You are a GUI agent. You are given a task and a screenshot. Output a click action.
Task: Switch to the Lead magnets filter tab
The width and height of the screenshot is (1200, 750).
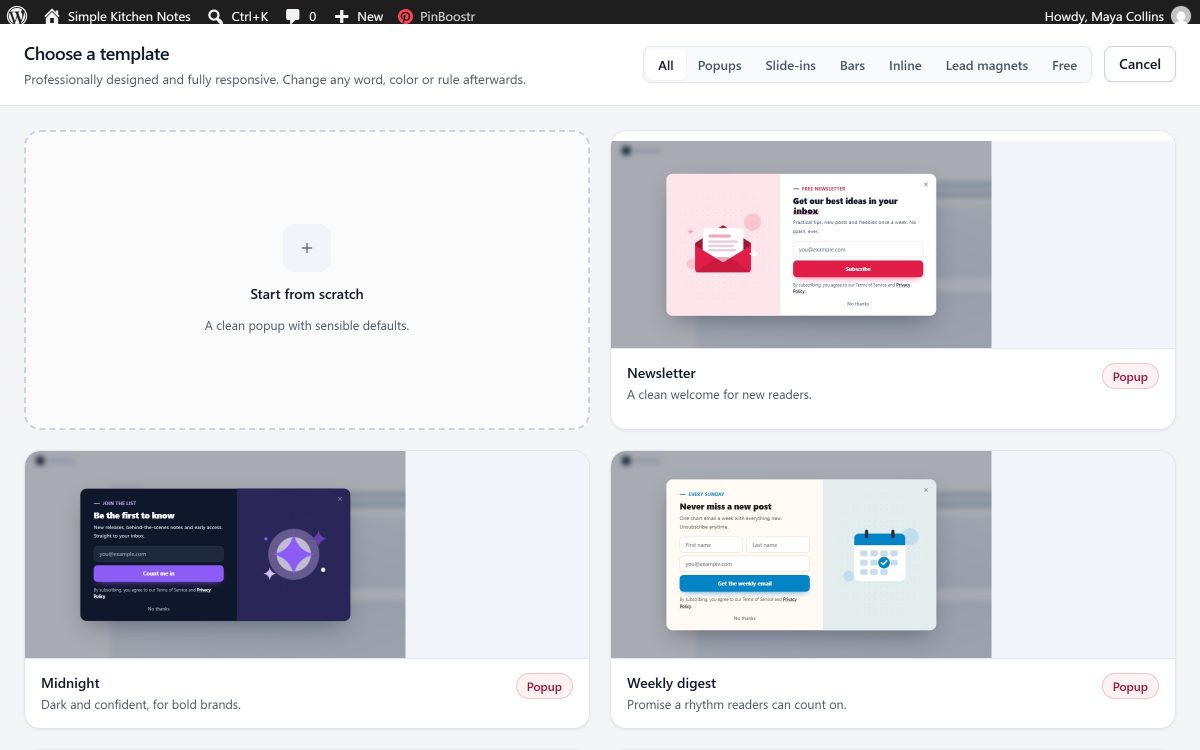point(987,65)
